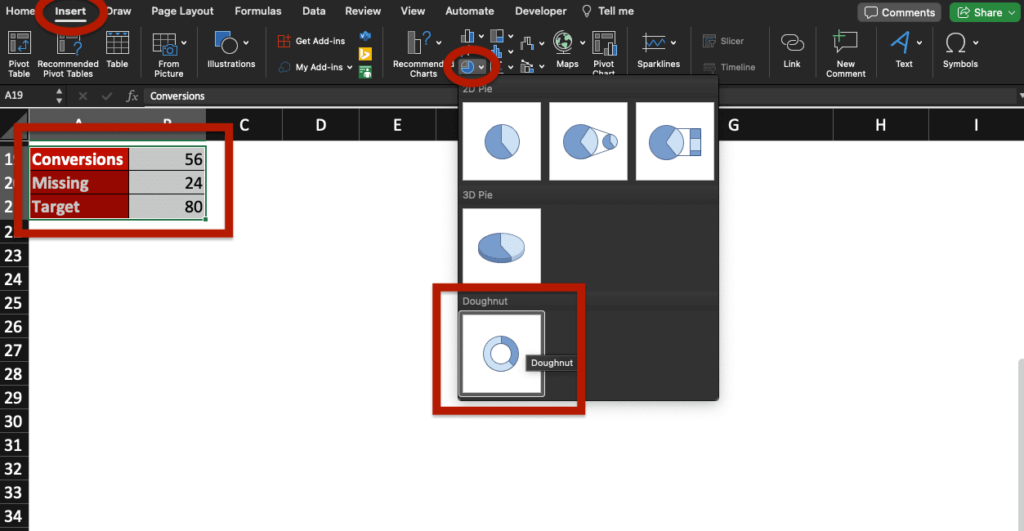
Task: Click the formula bar containing Conversions
Action: click(580, 96)
